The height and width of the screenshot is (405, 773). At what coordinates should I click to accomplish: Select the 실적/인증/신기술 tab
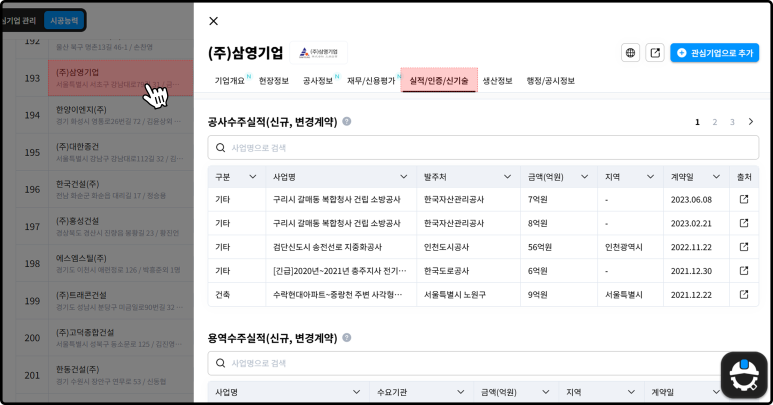click(439, 80)
